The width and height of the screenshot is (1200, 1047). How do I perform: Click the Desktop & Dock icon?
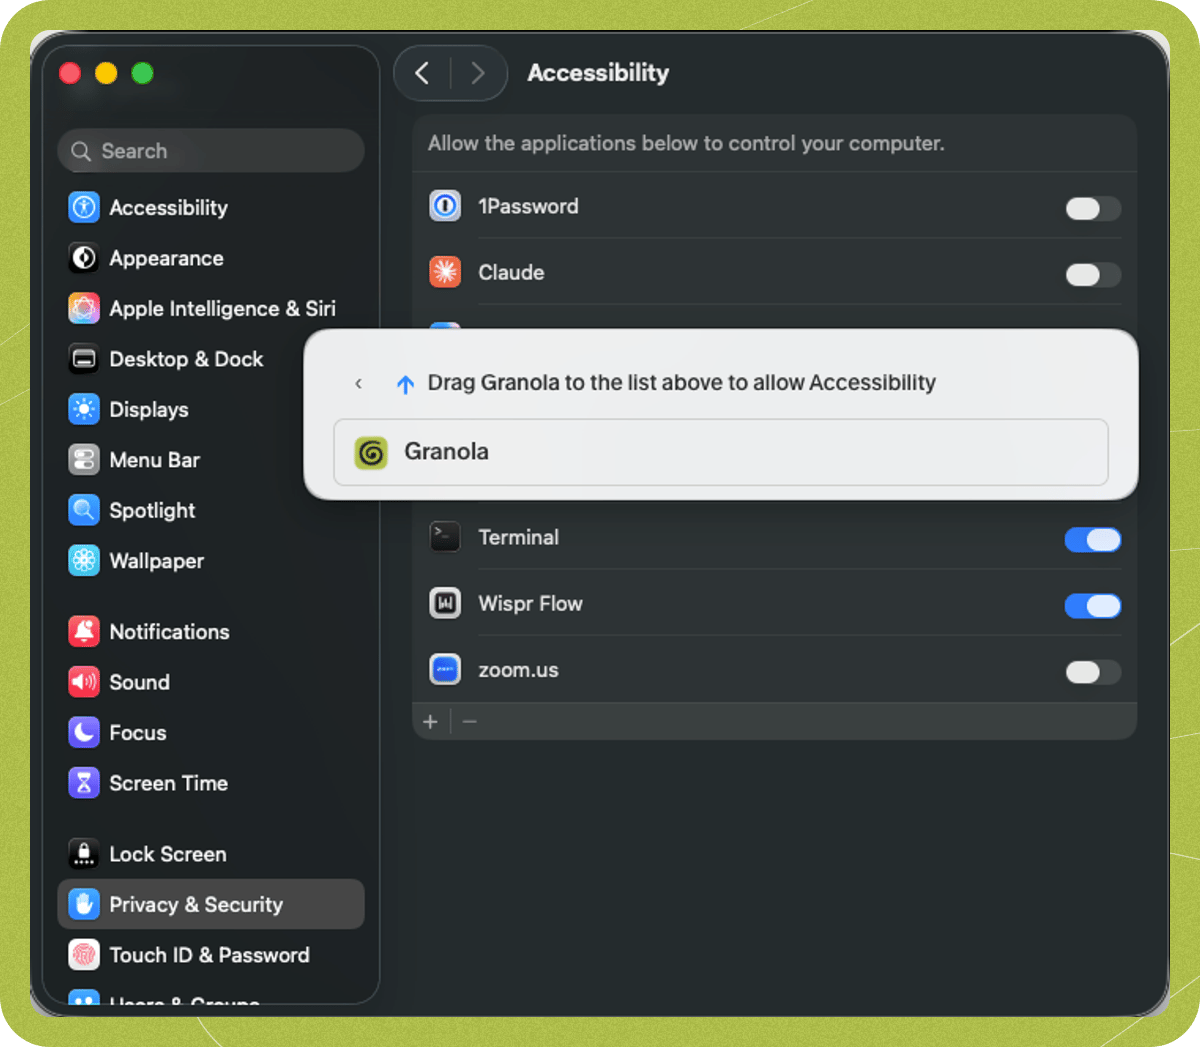pyautogui.click(x=84, y=359)
